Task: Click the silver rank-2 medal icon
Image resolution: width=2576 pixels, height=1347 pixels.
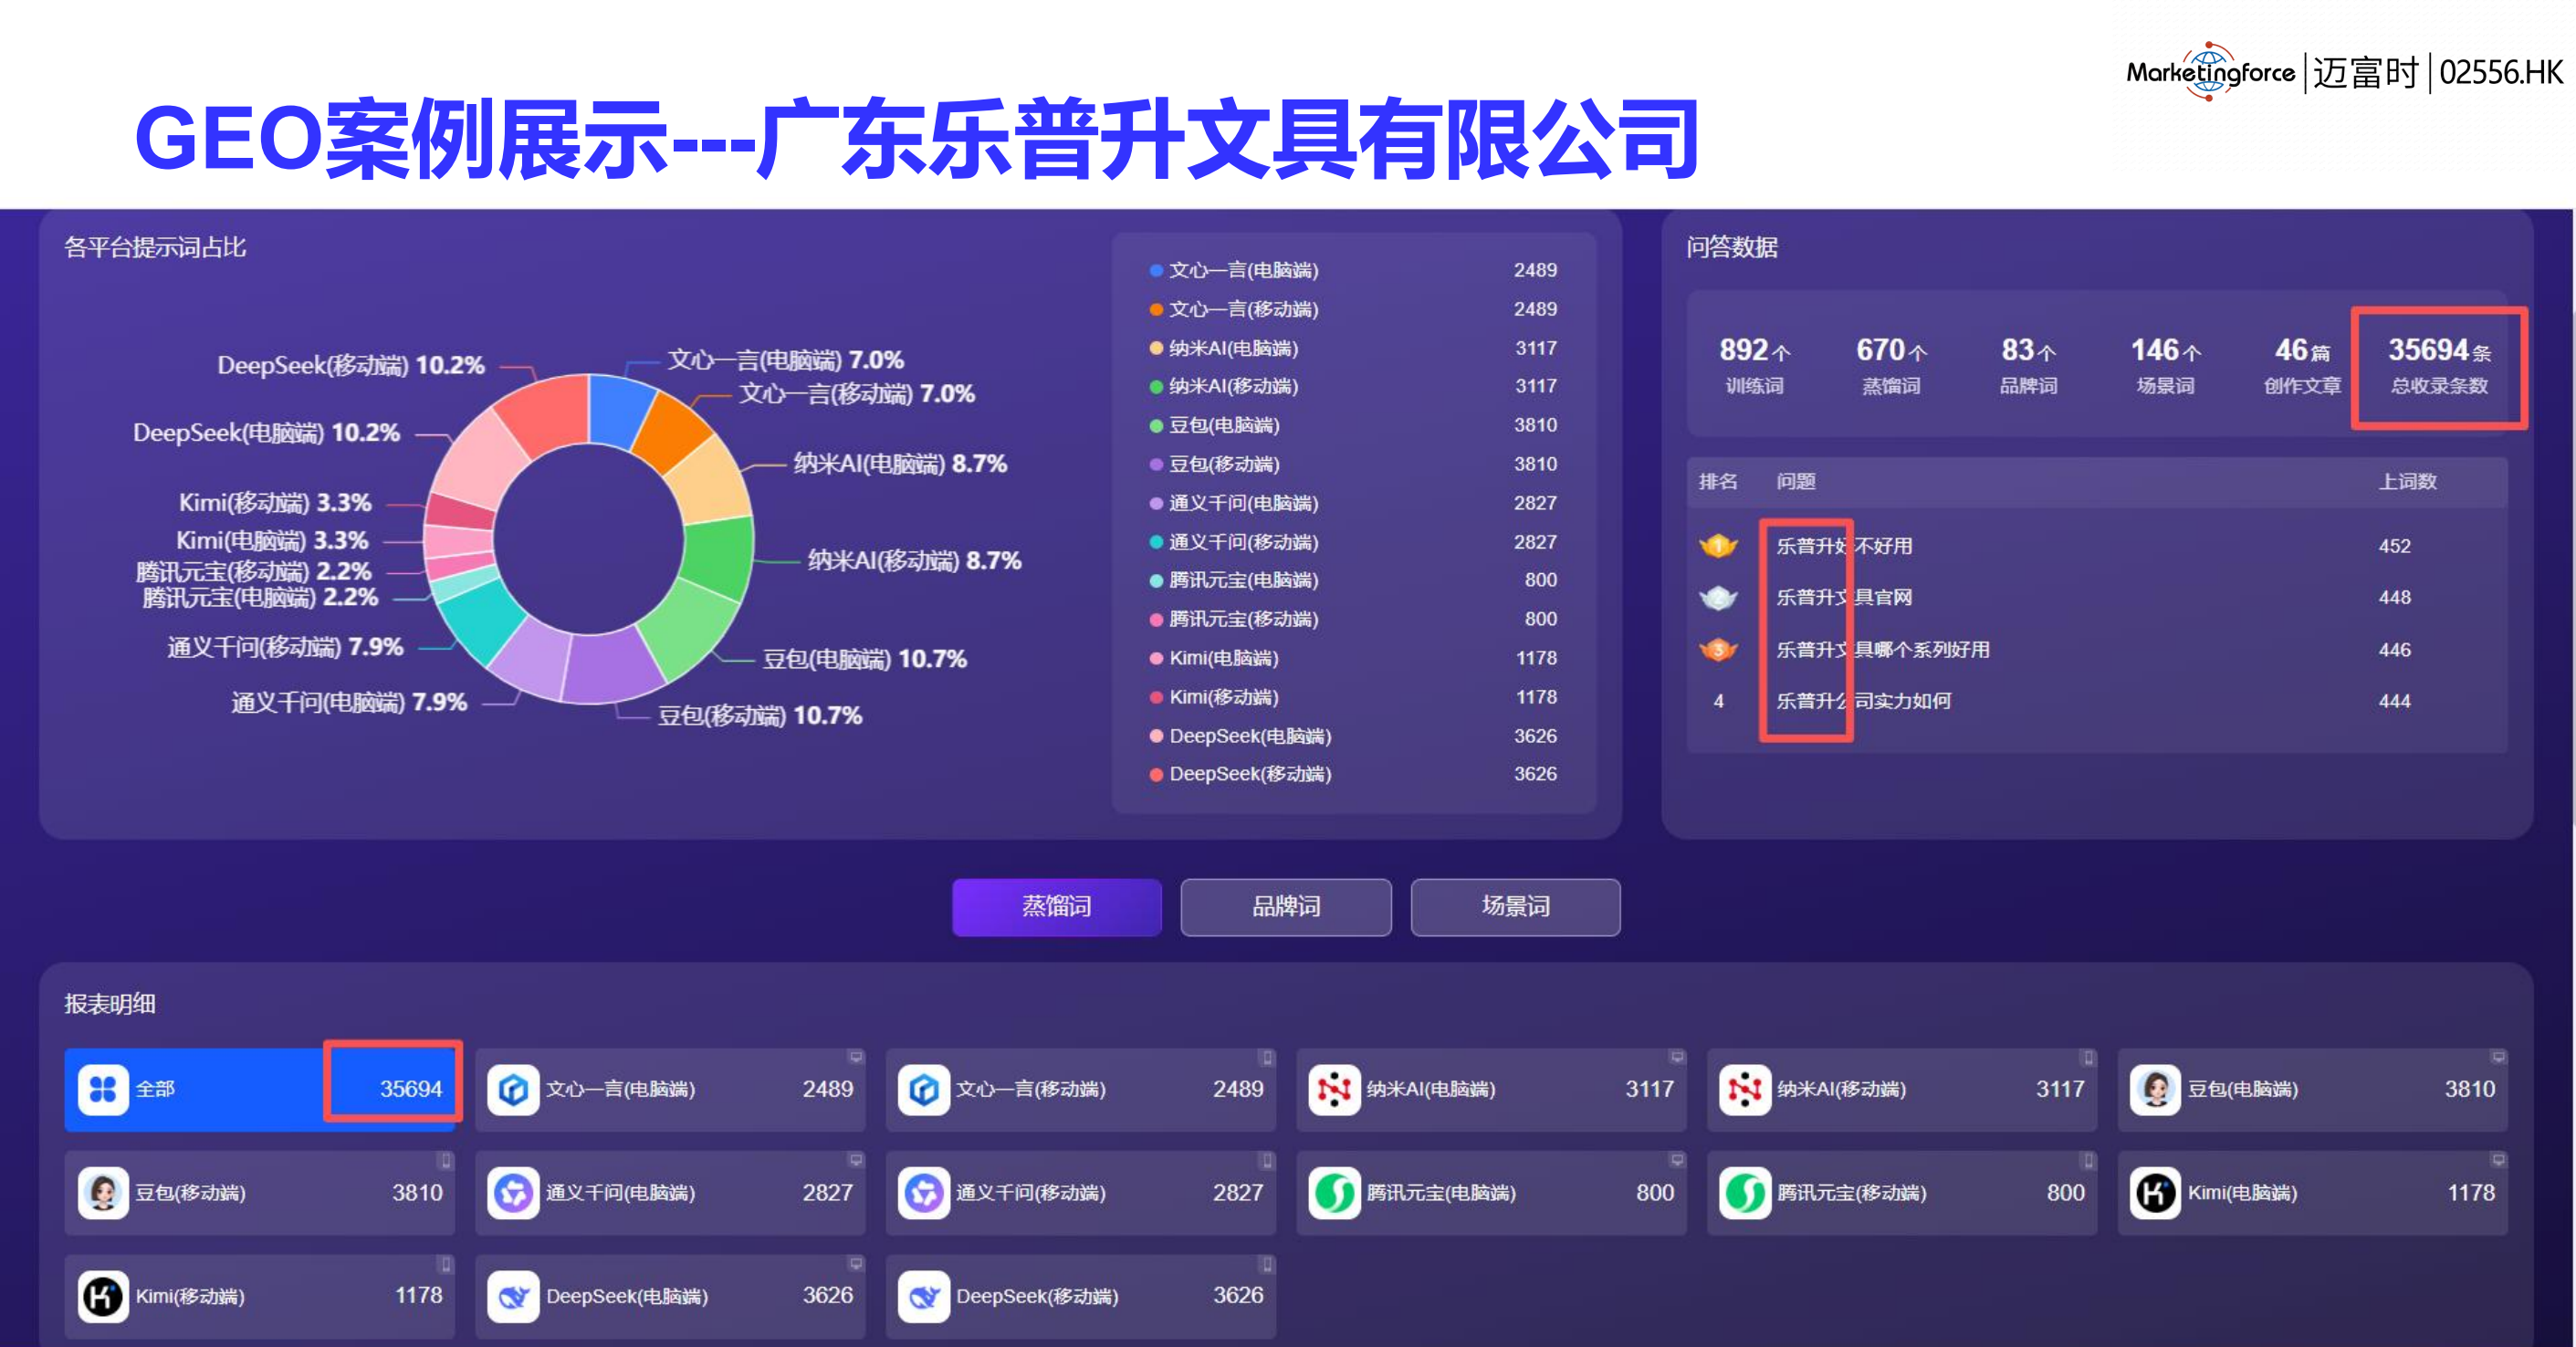Action: click(1718, 598)
